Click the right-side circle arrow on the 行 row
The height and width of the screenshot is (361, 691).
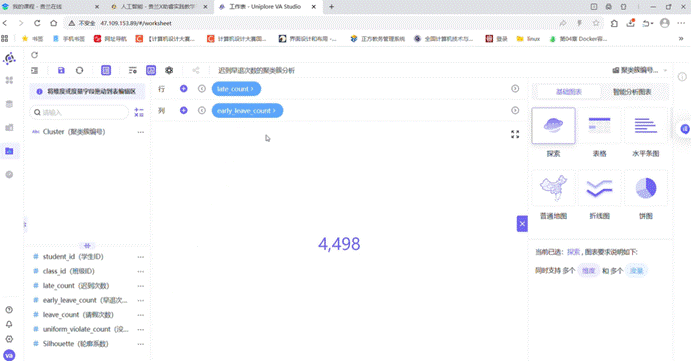click(x=515, y=89)
